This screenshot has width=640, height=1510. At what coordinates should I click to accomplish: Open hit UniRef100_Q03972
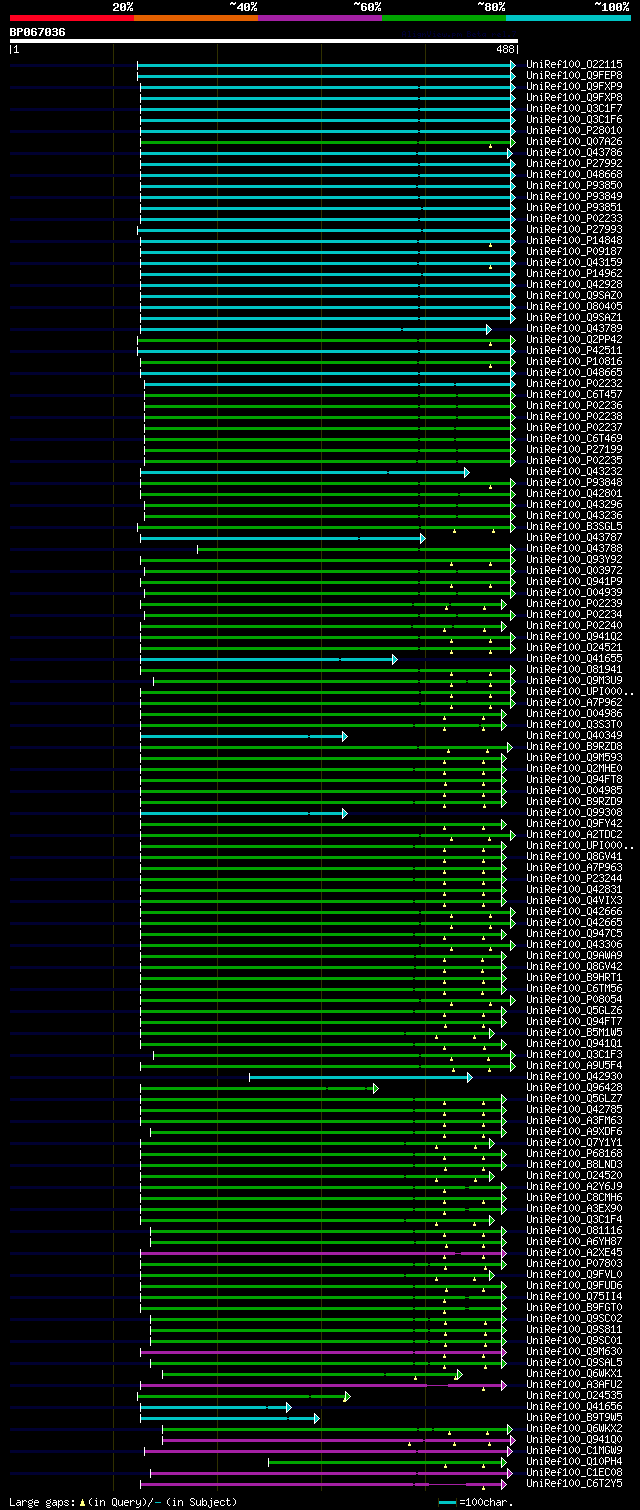click(574, 570)
